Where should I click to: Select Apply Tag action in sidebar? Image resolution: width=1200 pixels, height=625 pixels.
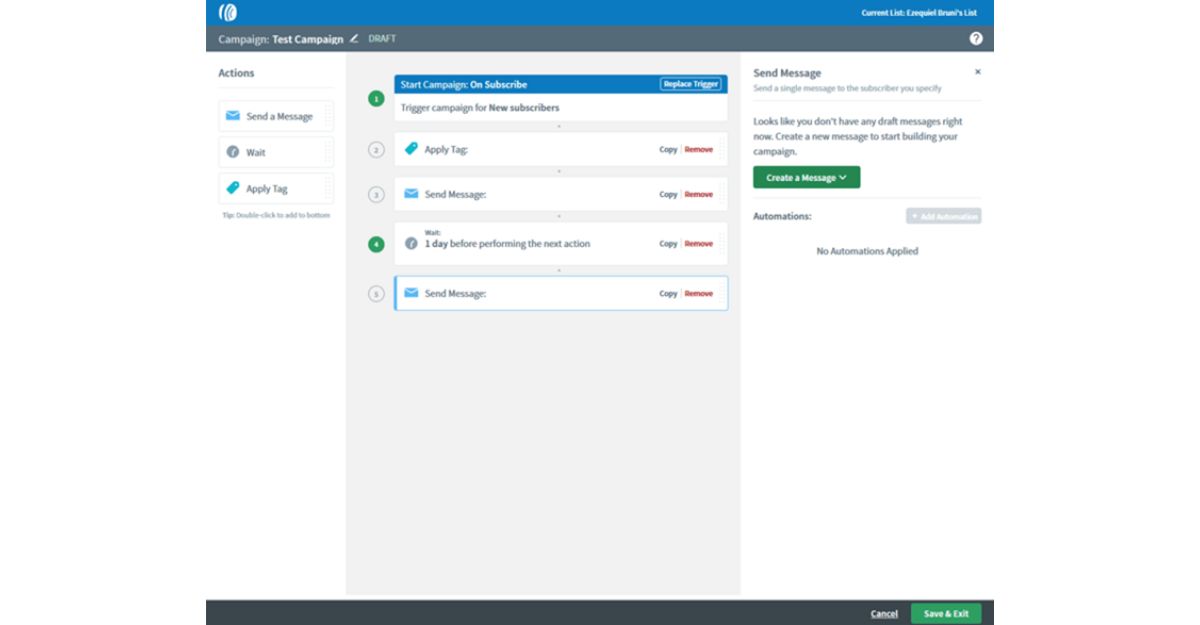tap(276, 188)
